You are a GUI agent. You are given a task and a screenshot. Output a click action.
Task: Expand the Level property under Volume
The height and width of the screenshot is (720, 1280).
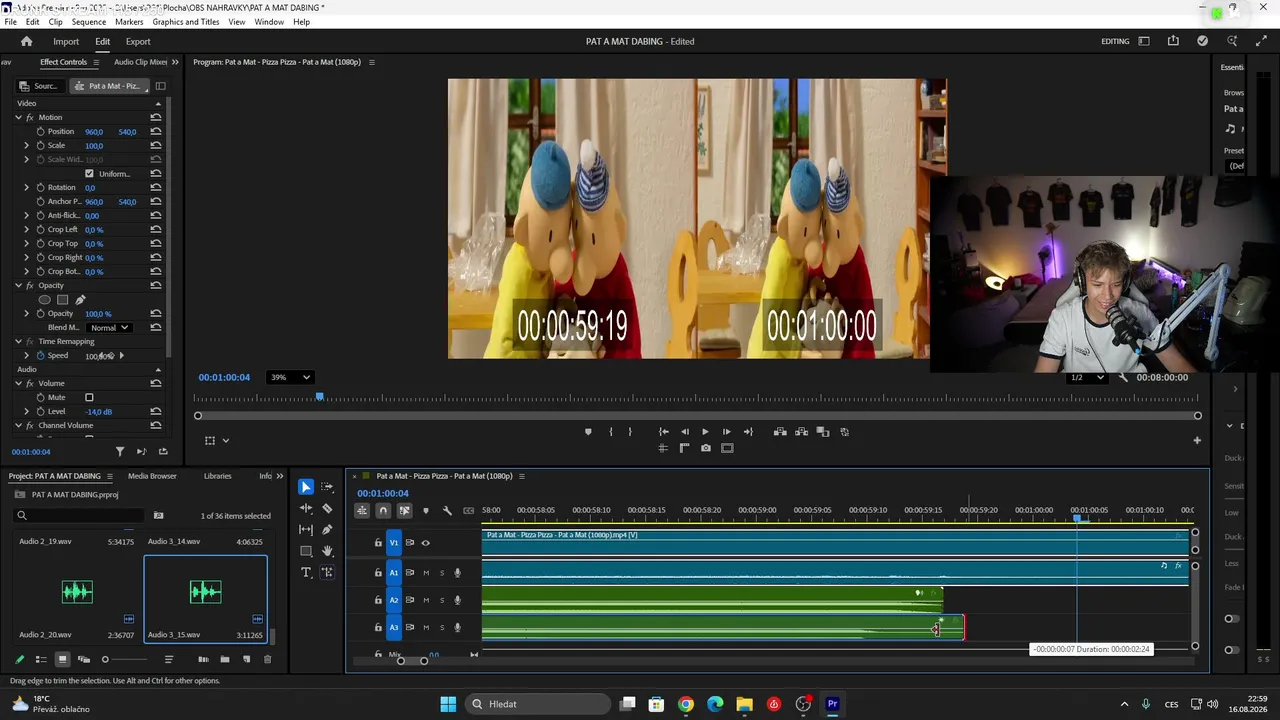point(27,411)
